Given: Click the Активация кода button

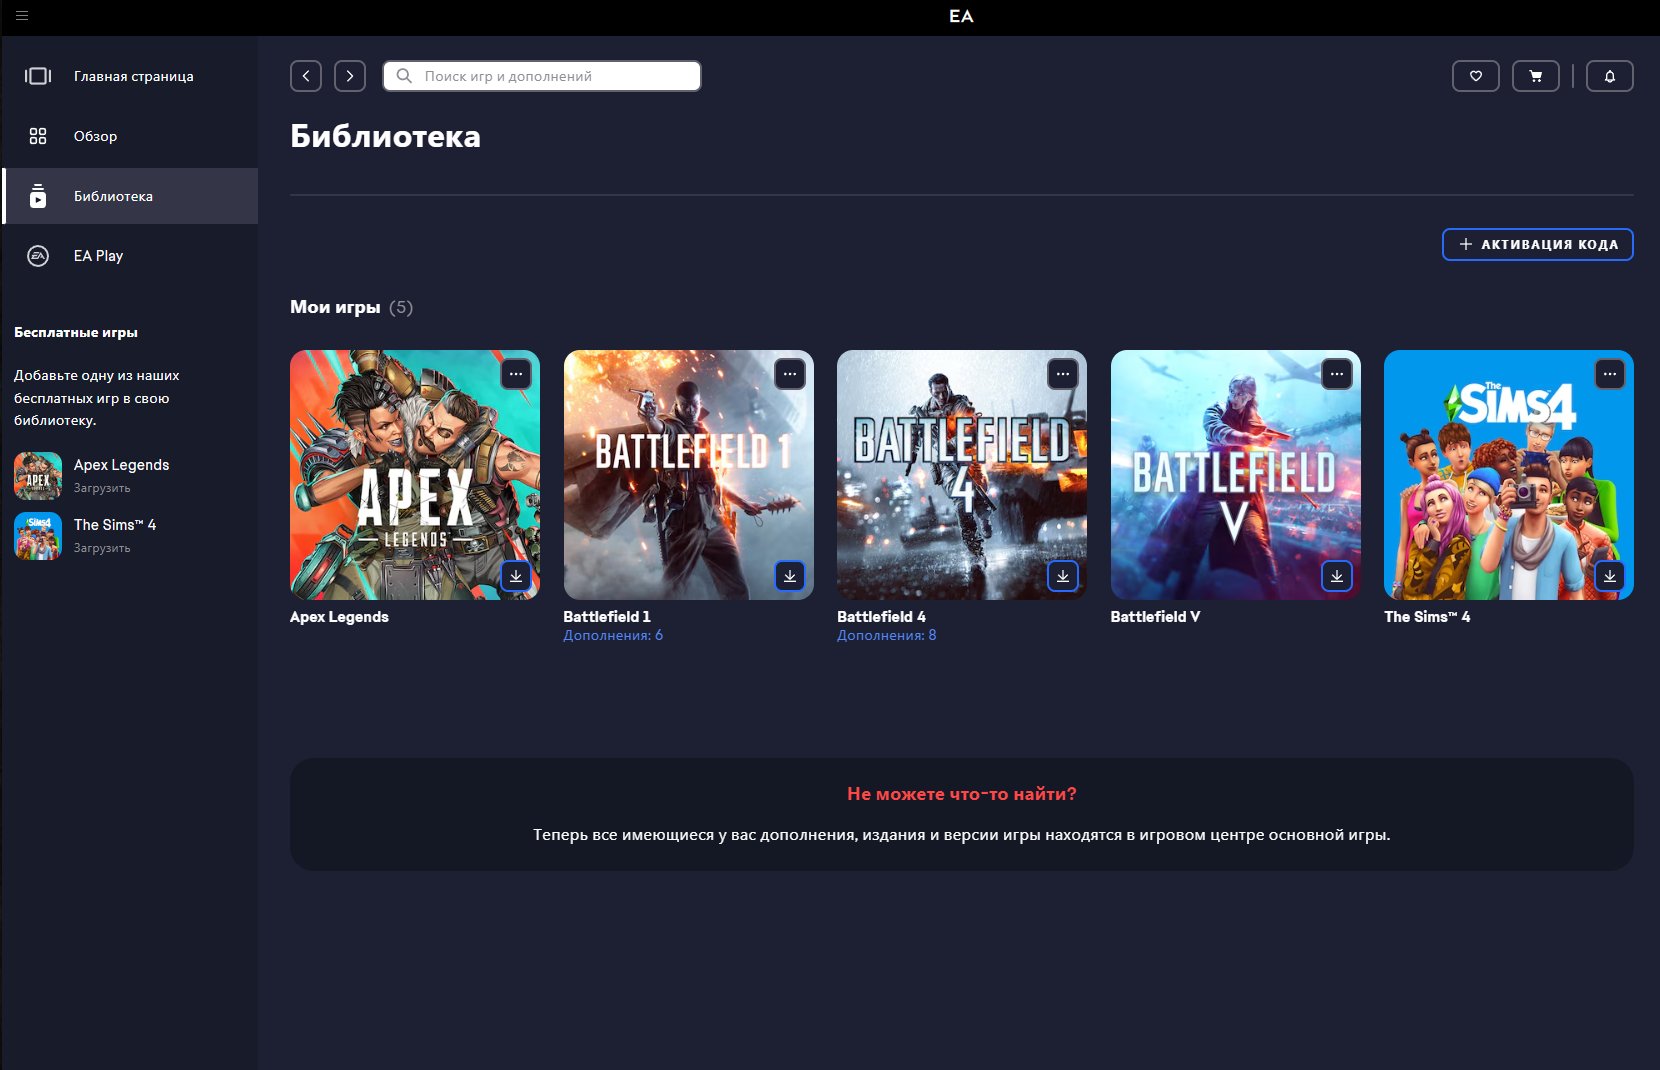Looking at the screenshot, I should click(1538, 244).
